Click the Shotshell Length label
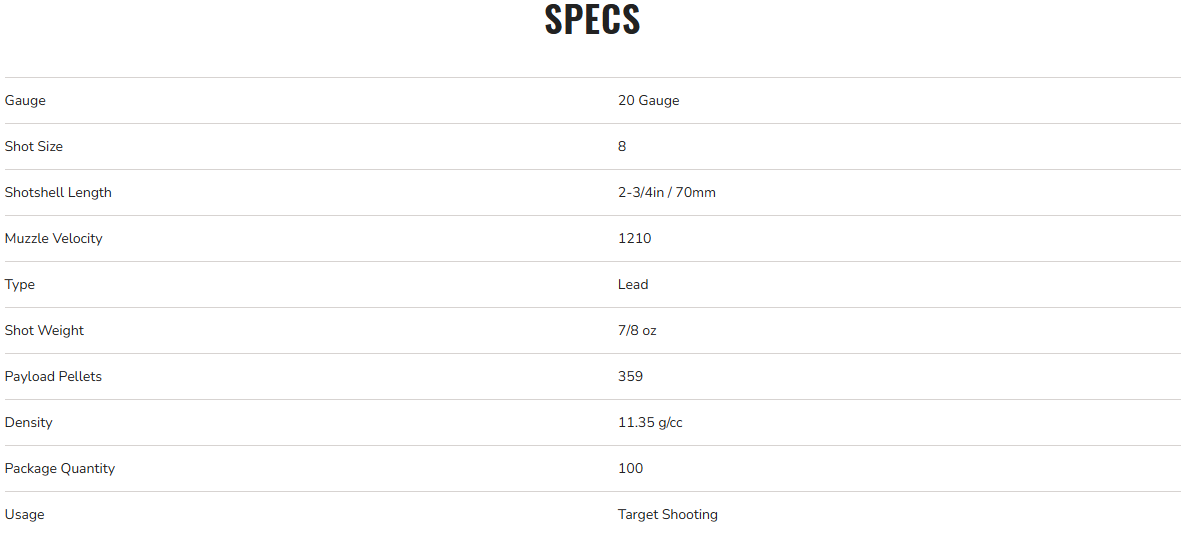 [58, 192]
